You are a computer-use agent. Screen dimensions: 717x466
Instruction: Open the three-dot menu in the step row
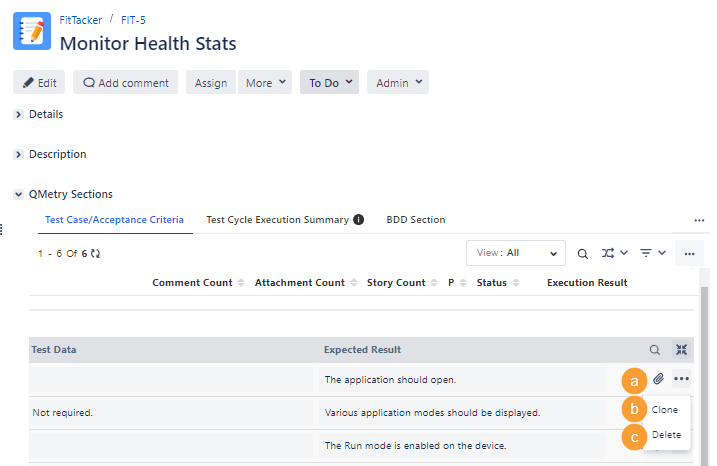[682, 379]
